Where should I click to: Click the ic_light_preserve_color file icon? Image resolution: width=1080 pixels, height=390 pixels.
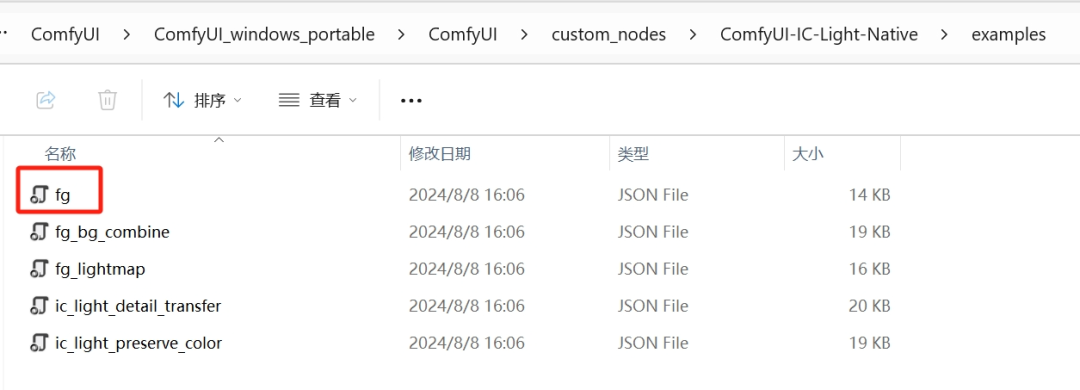click(x=39, y=342)
